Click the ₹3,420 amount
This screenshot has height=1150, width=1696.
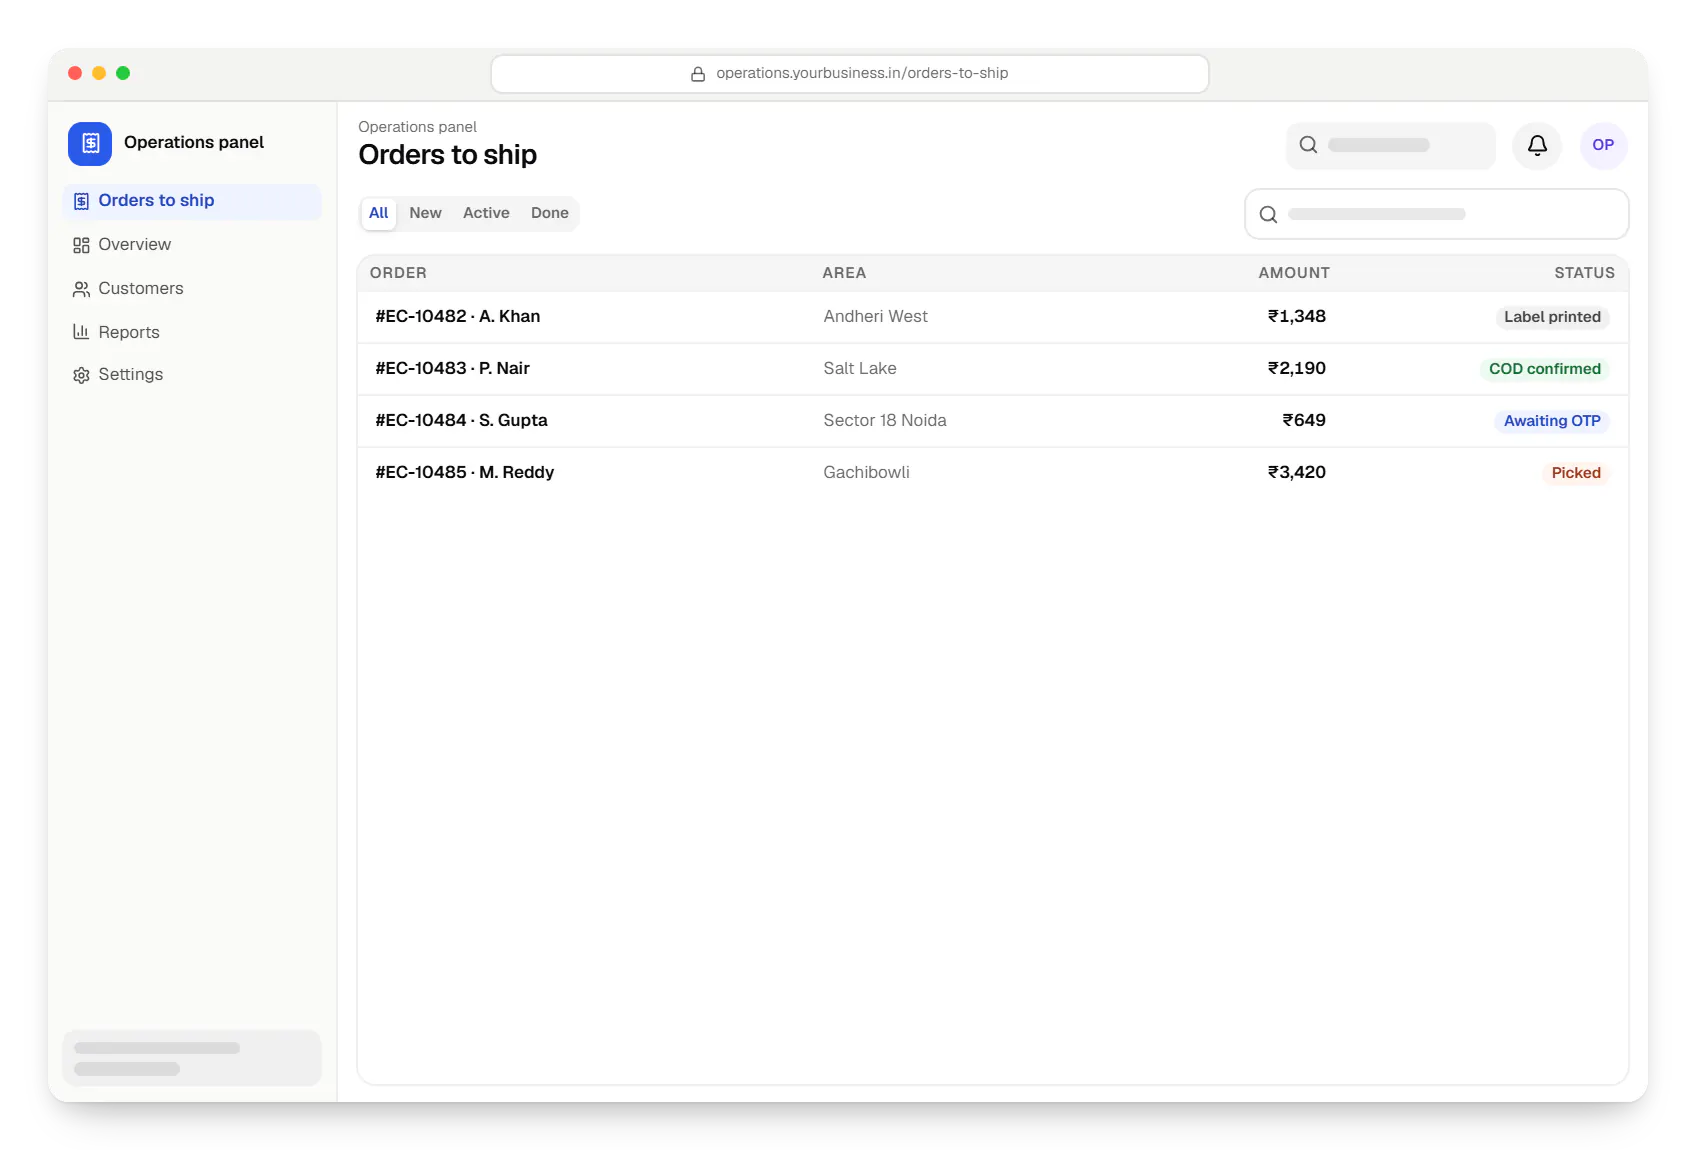click(x=1297, y=473)
